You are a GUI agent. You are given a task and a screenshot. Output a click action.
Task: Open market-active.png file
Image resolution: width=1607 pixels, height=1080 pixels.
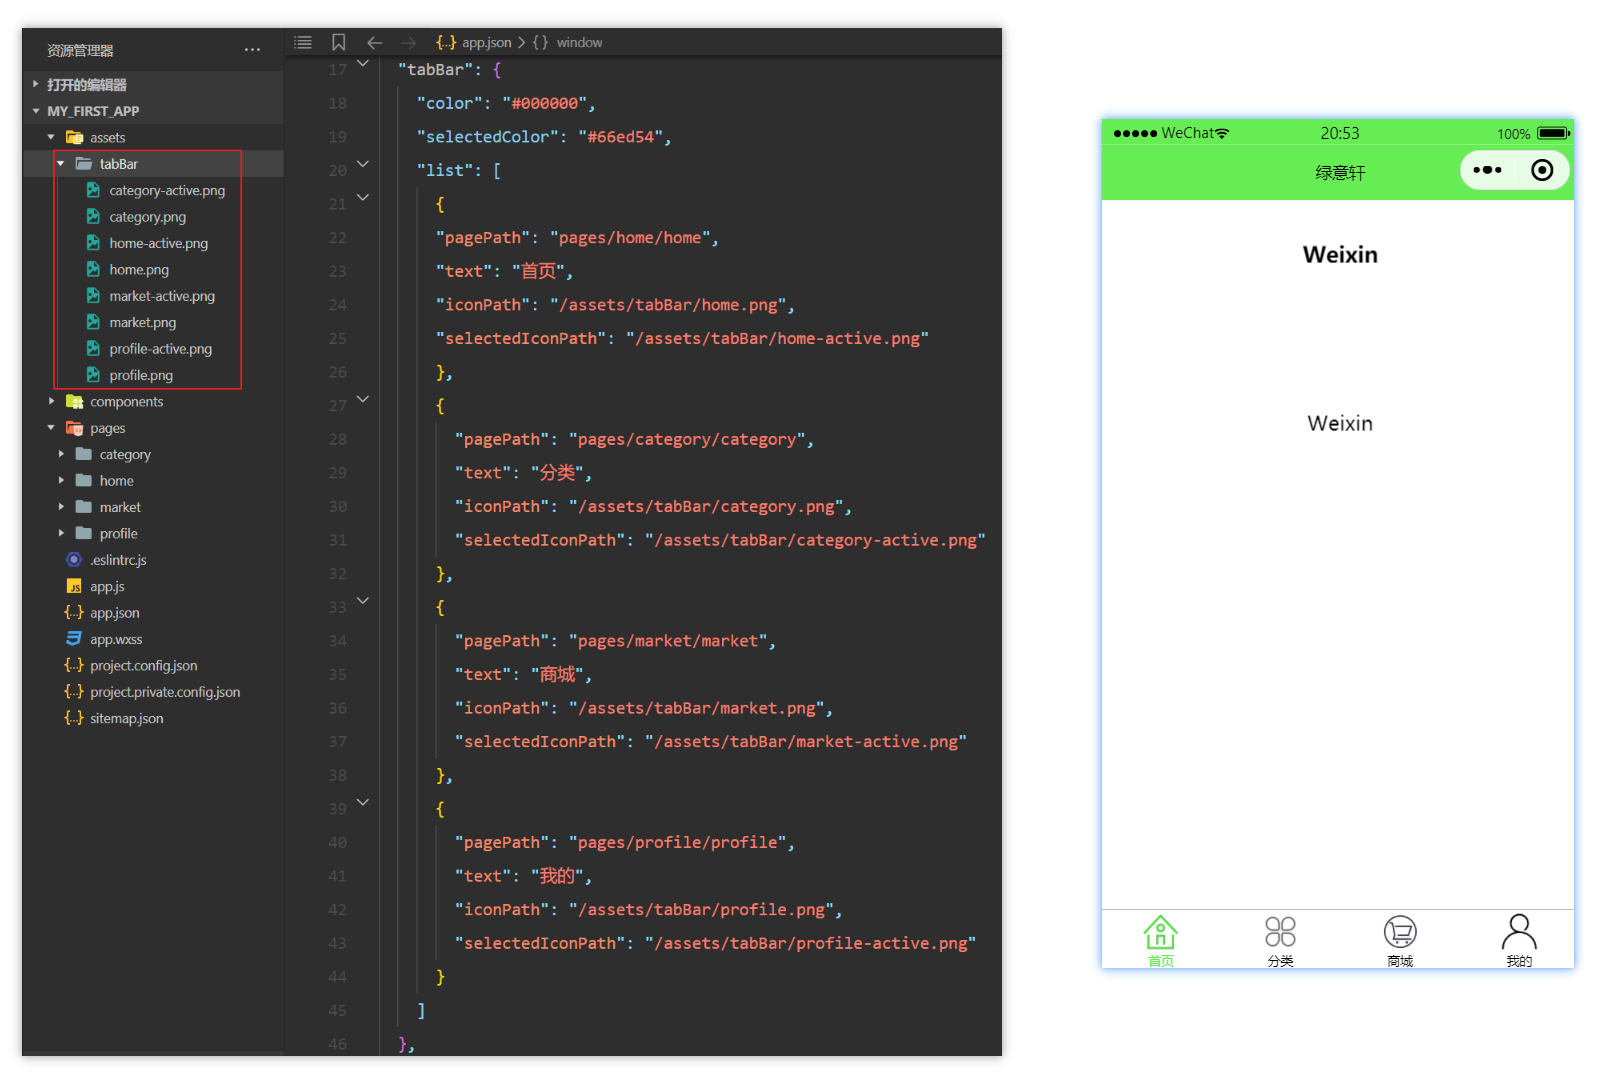162,296
